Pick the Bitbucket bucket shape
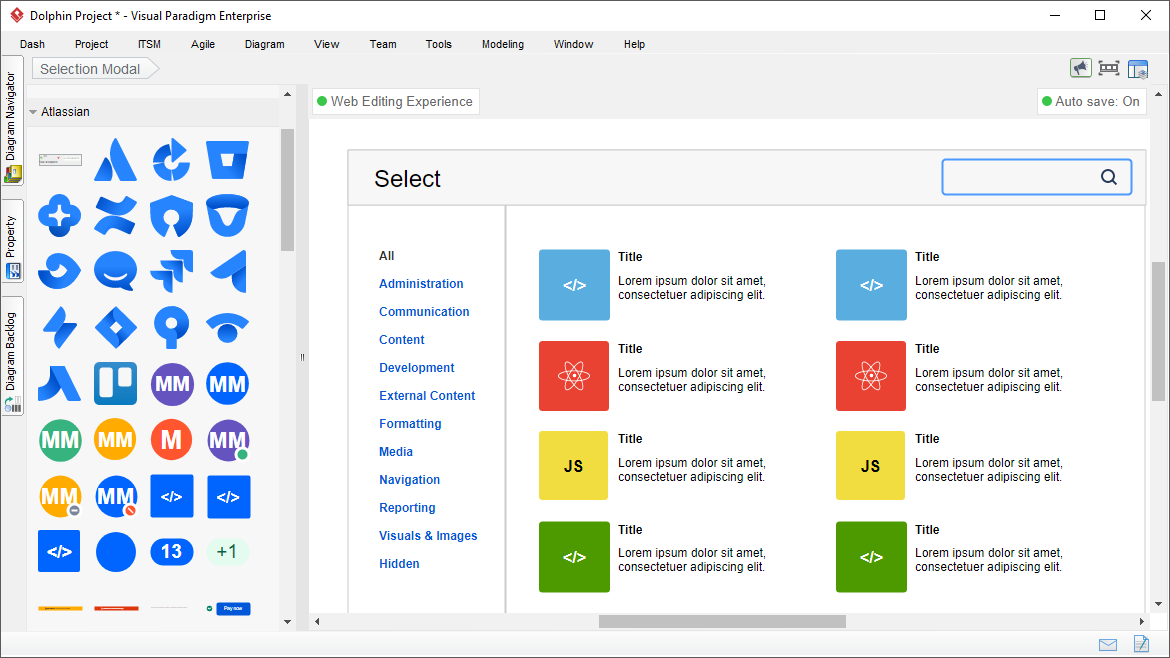Screen dimensions: 1170x658 point(228,160)
